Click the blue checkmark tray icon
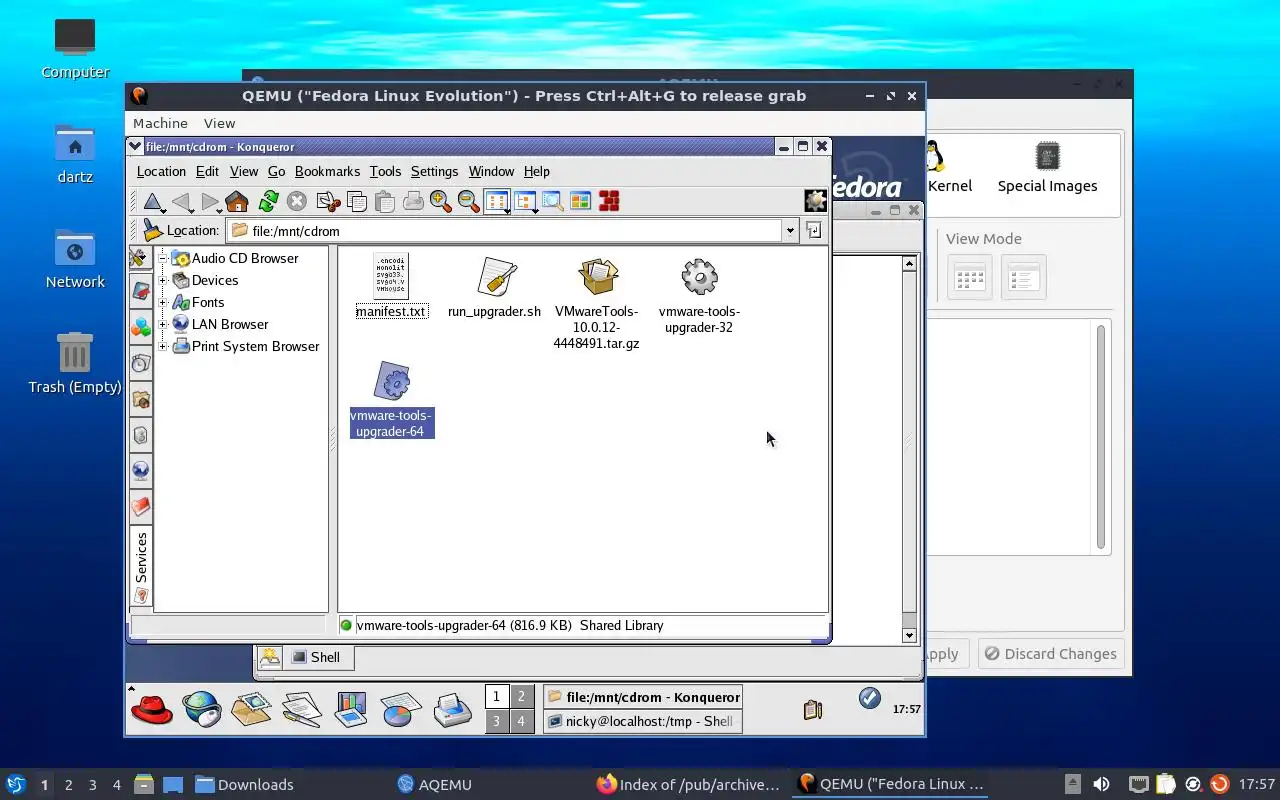The width and height of the screenshot is (1280, 800). point(870,698)
